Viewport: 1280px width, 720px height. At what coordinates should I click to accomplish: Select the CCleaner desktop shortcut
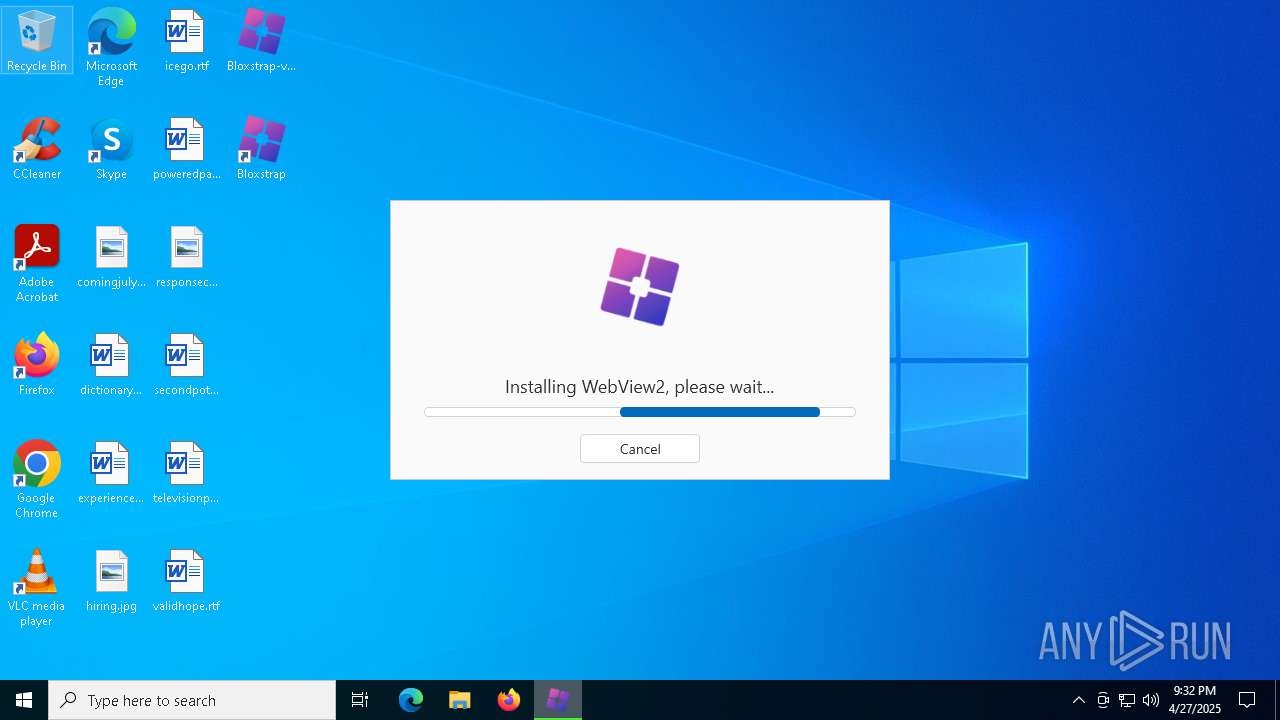[x=37, y=149]
